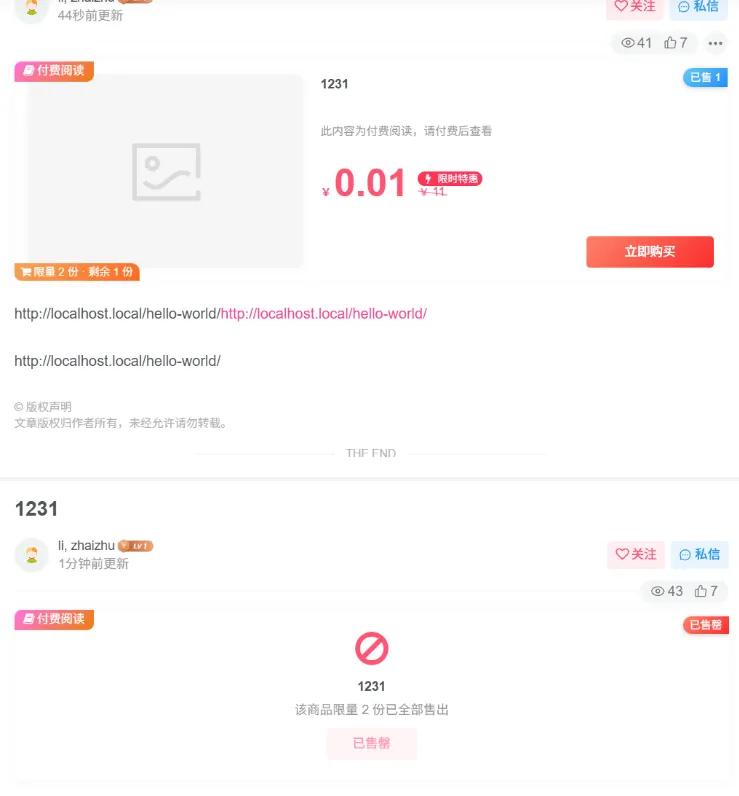Click the eye views icon showing 41

click(628, 43)
